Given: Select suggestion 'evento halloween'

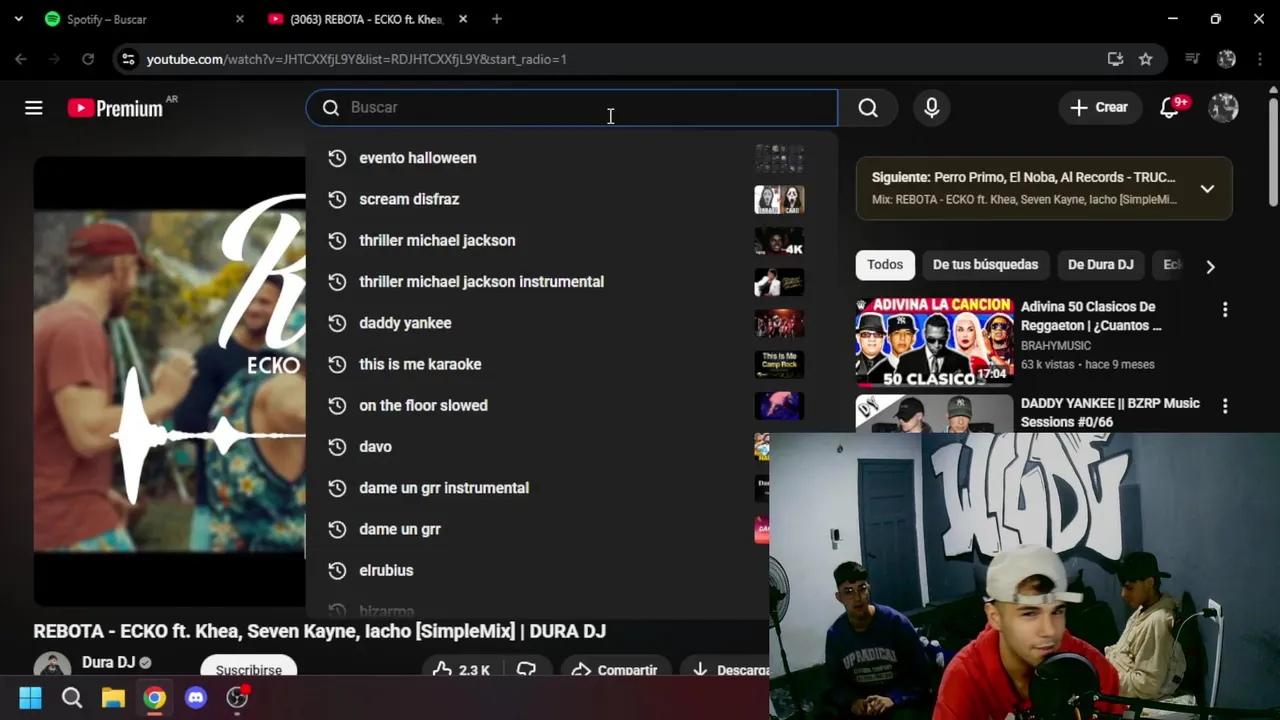Looking at the screenshot, I should click(x=570, y=158).
